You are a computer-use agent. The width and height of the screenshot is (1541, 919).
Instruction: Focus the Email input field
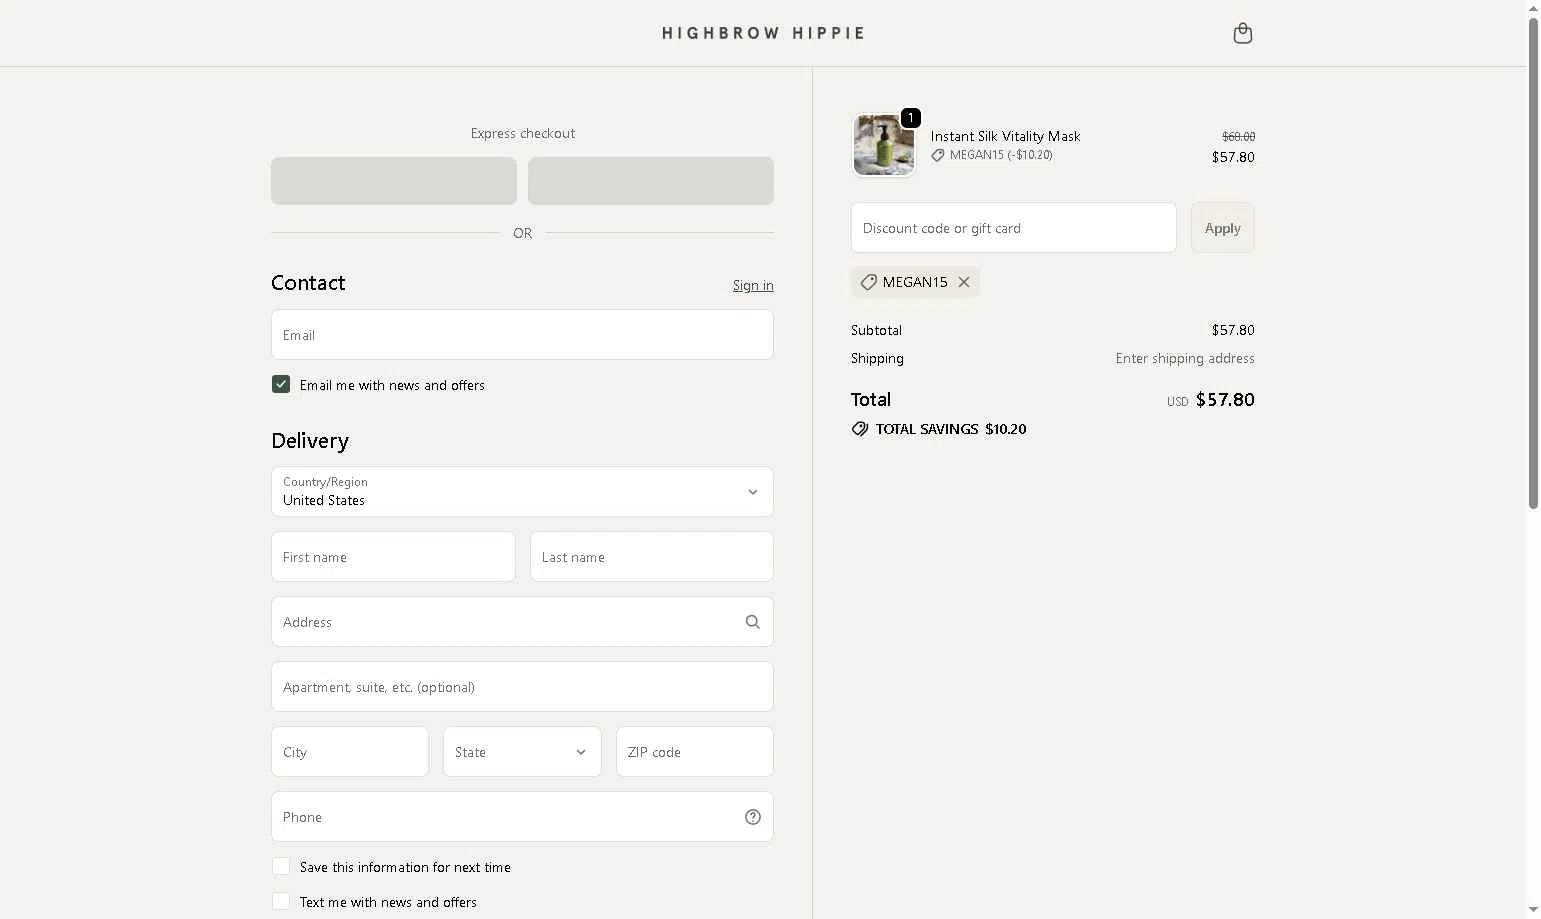click(x=522, y=335)
